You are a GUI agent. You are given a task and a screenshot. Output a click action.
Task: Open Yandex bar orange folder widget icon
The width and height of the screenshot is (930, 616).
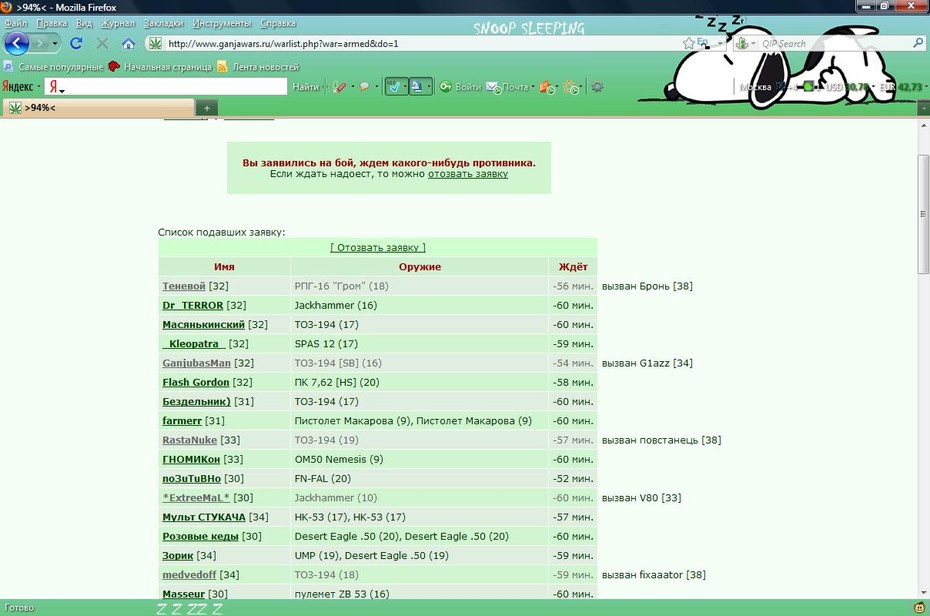pyautogui.click(x=547, y=88)
